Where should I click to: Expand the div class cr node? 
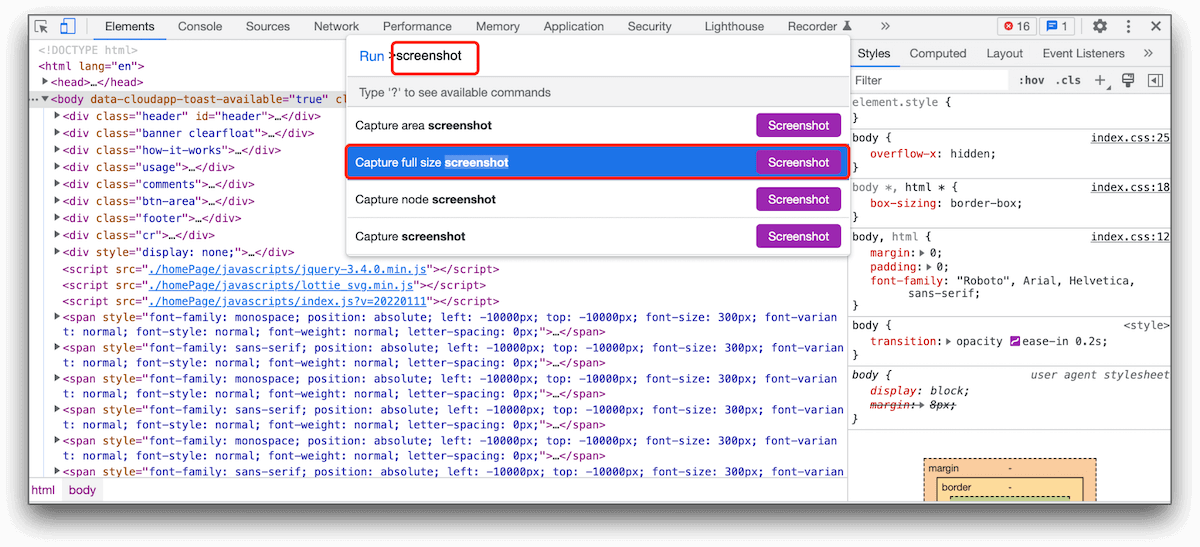point(57,235)
